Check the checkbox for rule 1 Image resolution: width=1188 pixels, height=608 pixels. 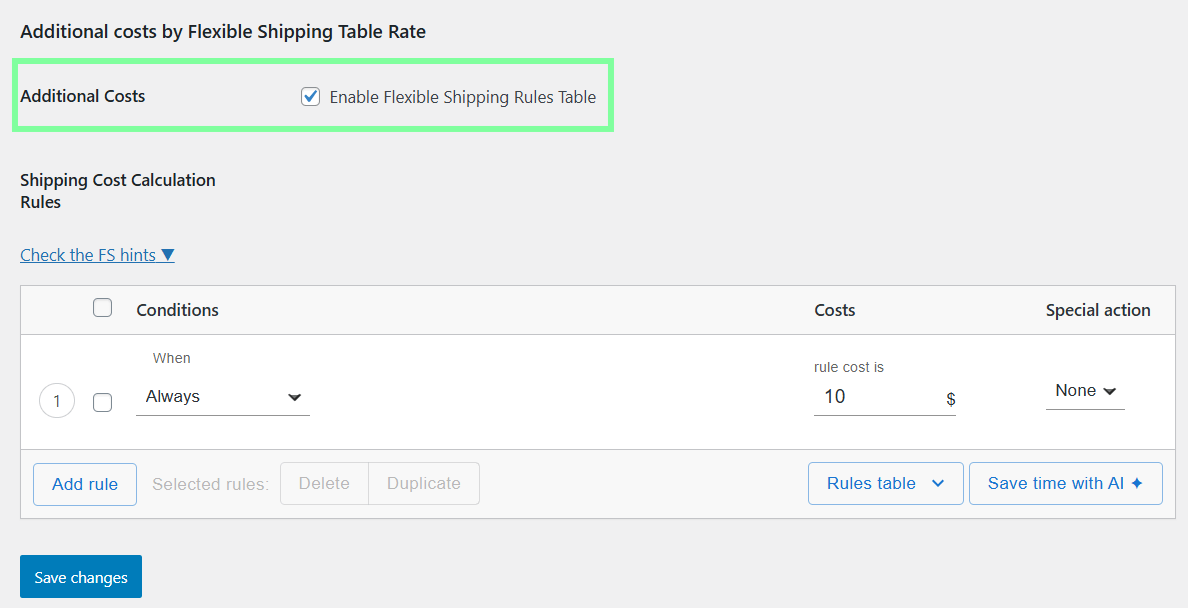point(102,401)
